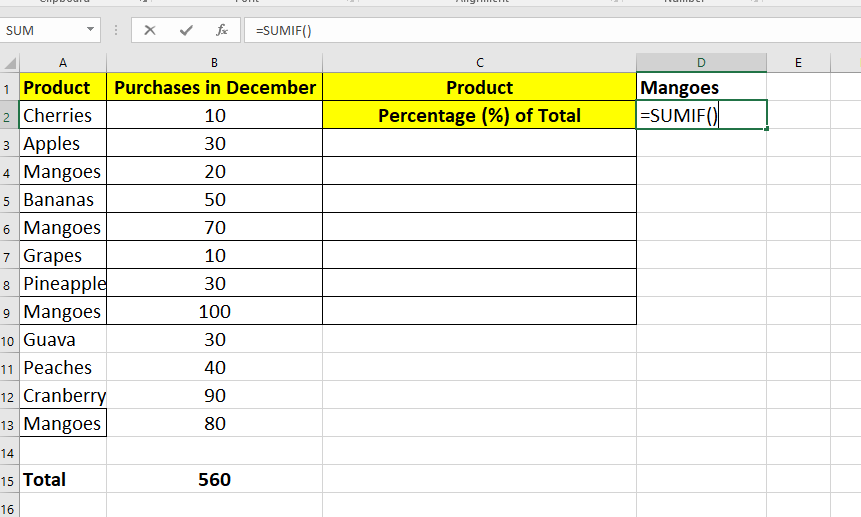
Task: Select row 15 header
Action: [9, 480]
